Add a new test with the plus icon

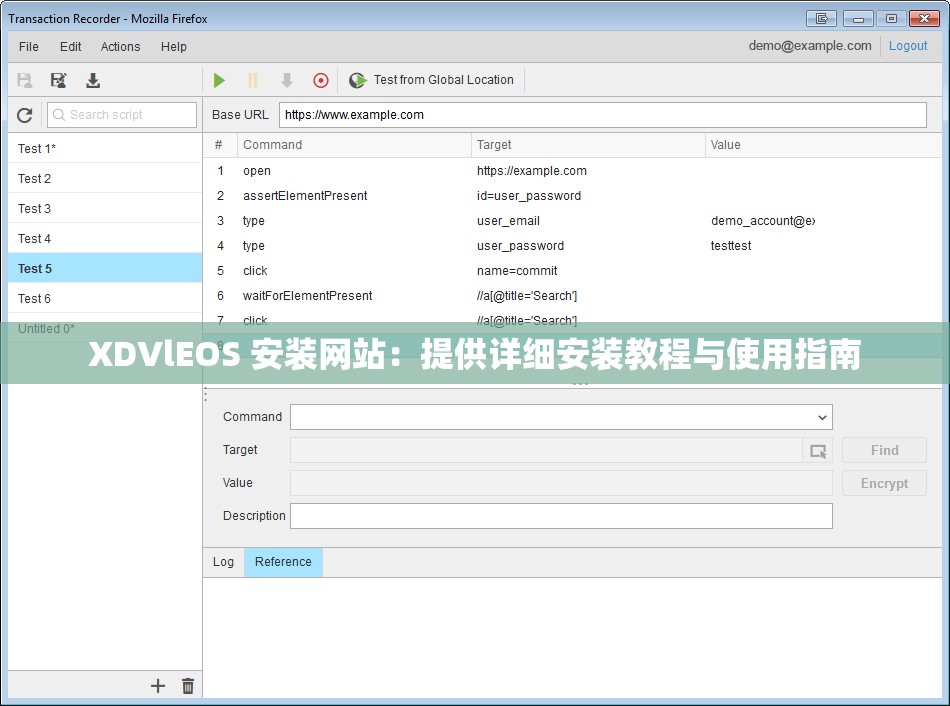pos(157,686)
